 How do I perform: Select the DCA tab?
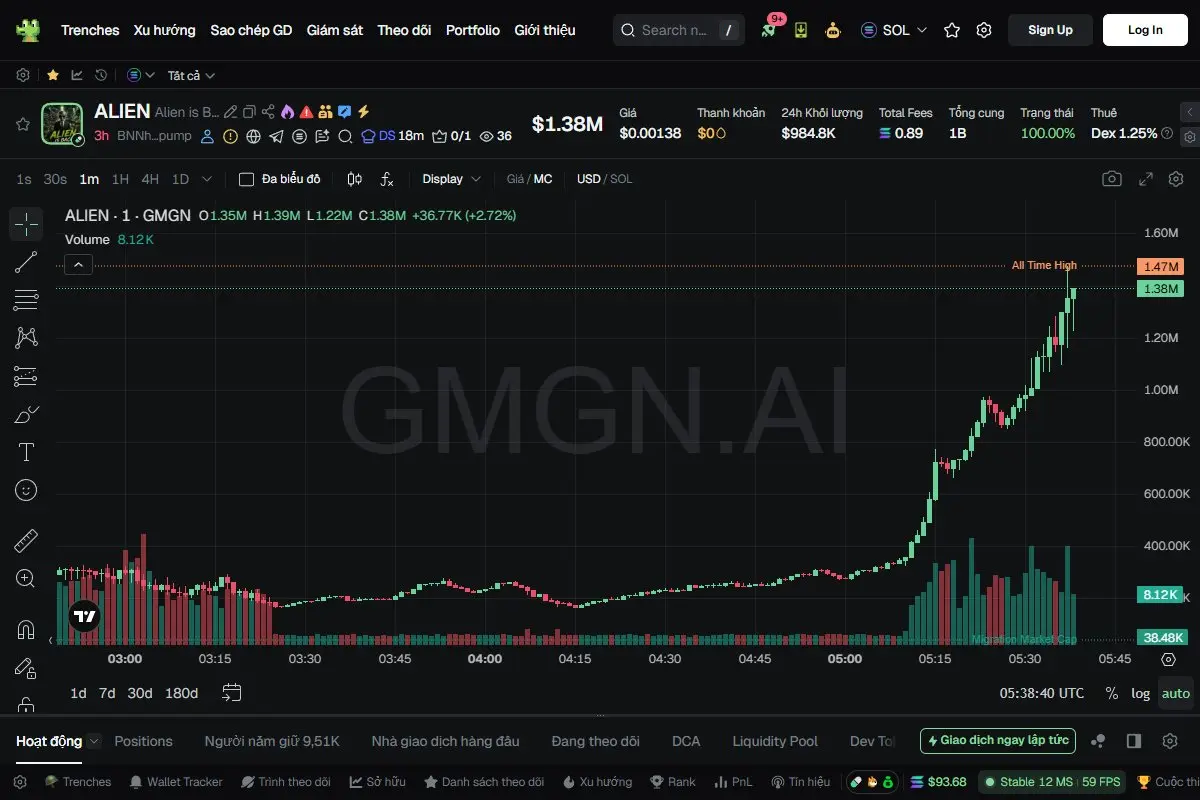pos(686,741)
